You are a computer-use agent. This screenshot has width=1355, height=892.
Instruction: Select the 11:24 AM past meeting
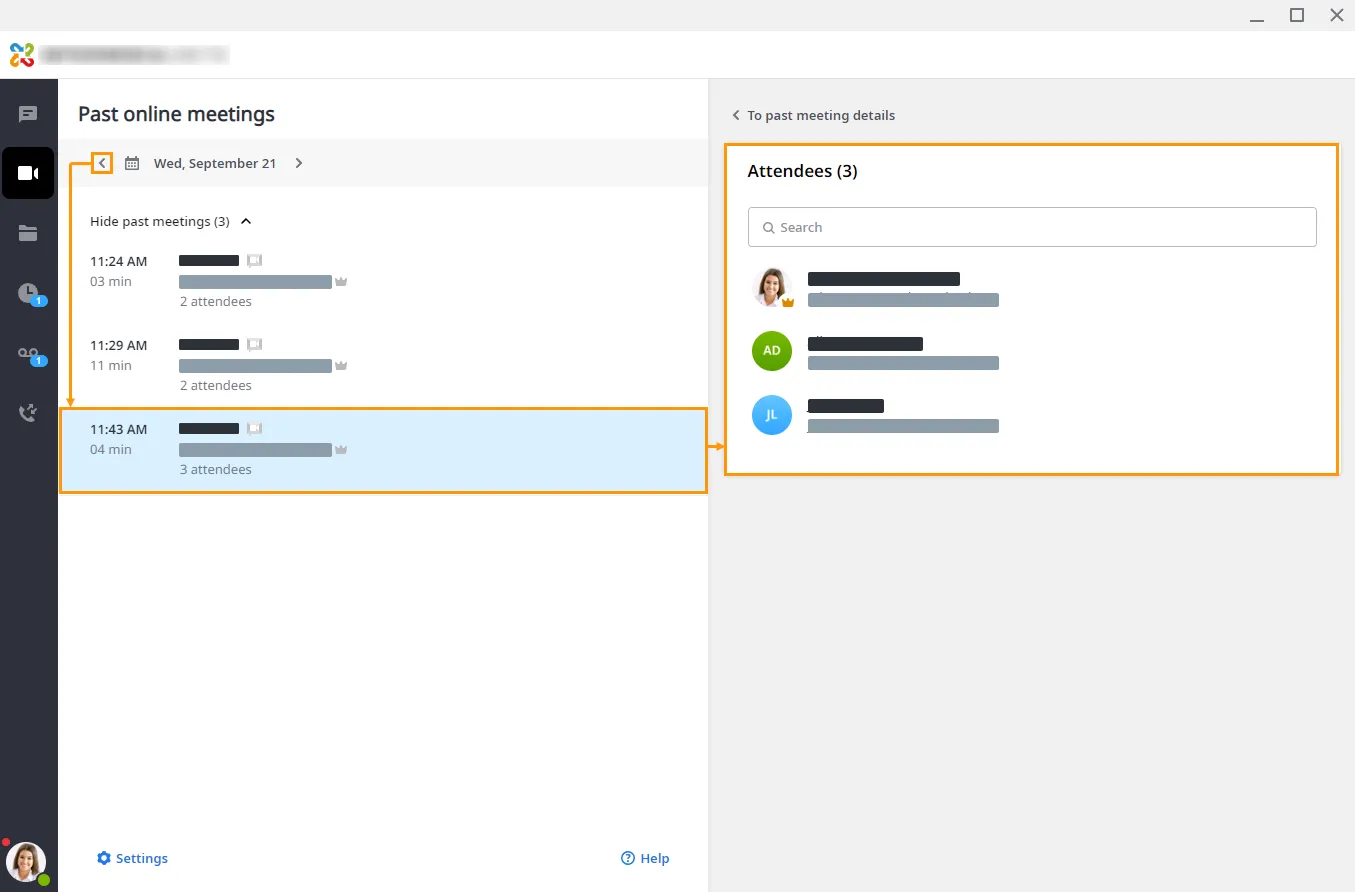tap(383, 281)
